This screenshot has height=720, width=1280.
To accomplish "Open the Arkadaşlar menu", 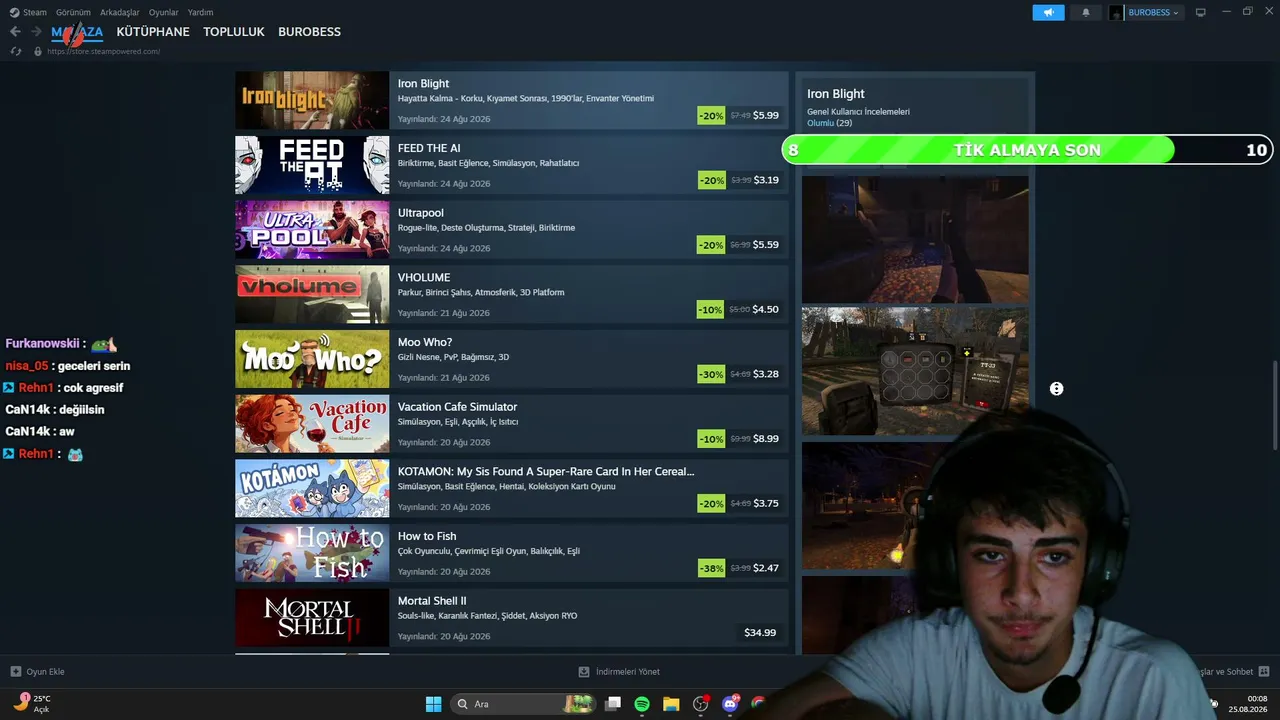I will 120,12.
